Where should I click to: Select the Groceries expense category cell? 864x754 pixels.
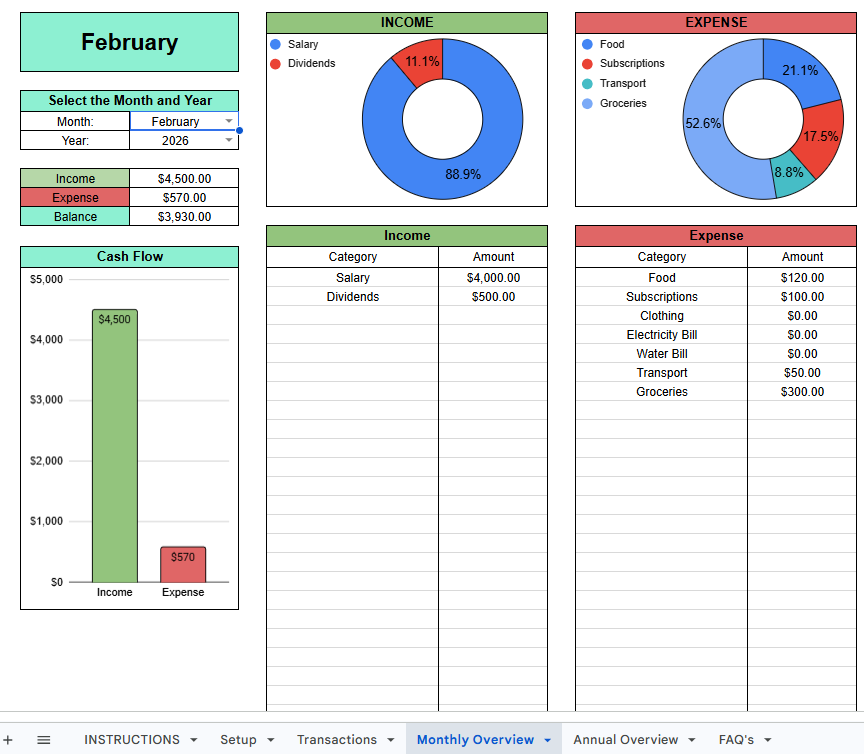click(x=662, y=391)
